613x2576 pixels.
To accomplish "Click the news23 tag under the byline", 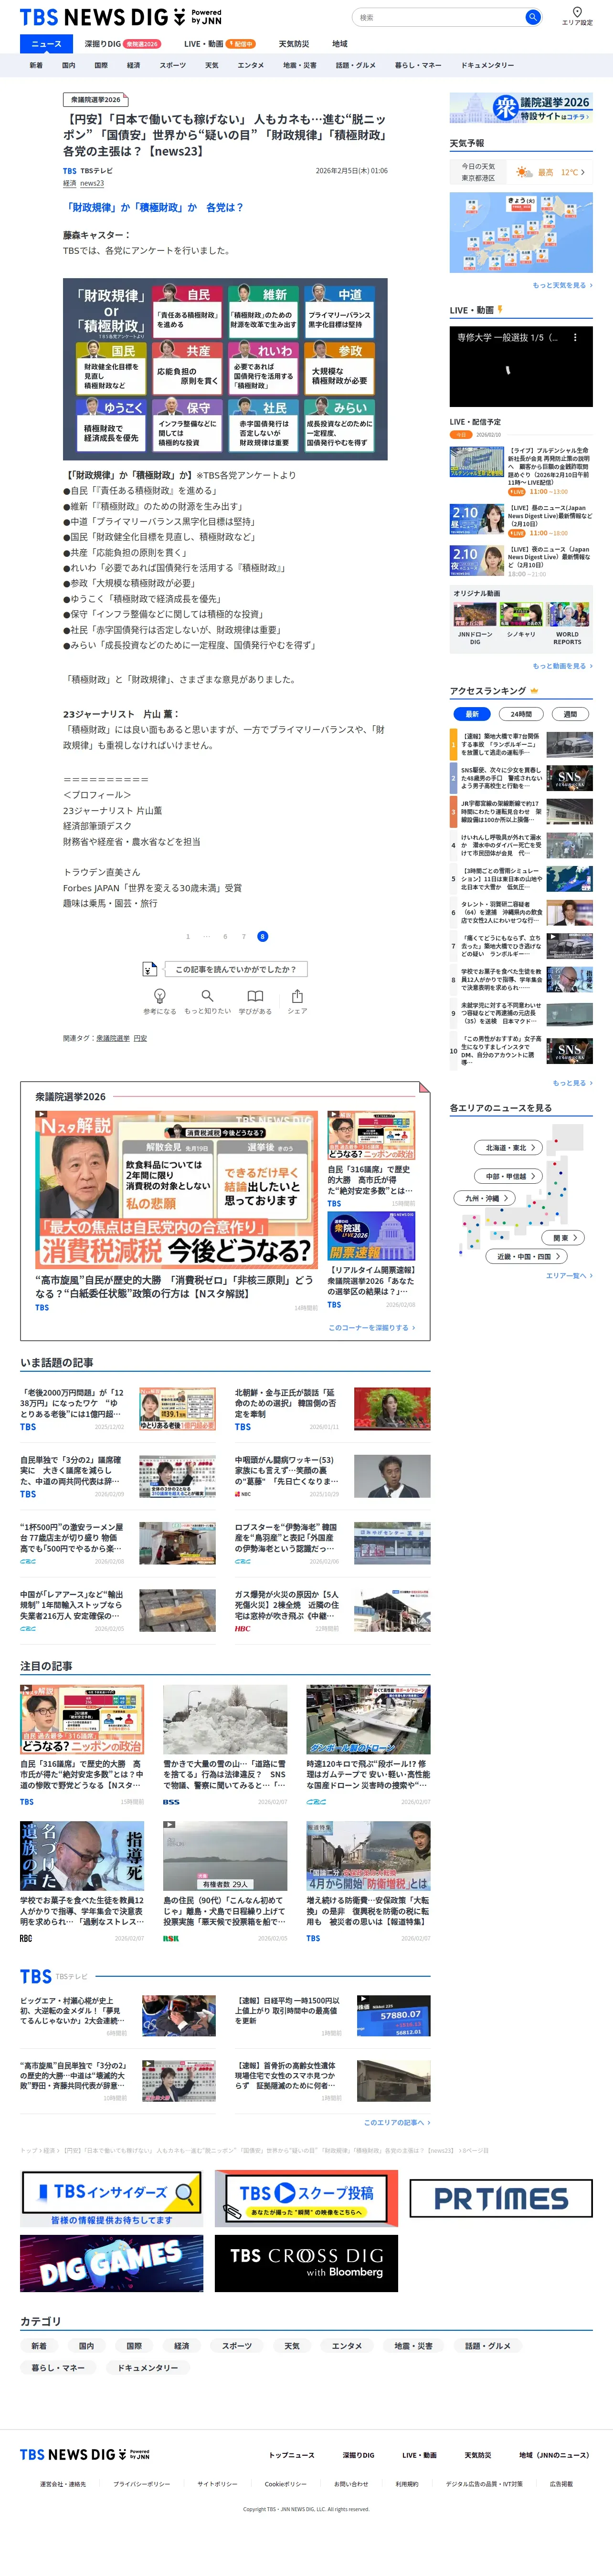I will 92,184.
